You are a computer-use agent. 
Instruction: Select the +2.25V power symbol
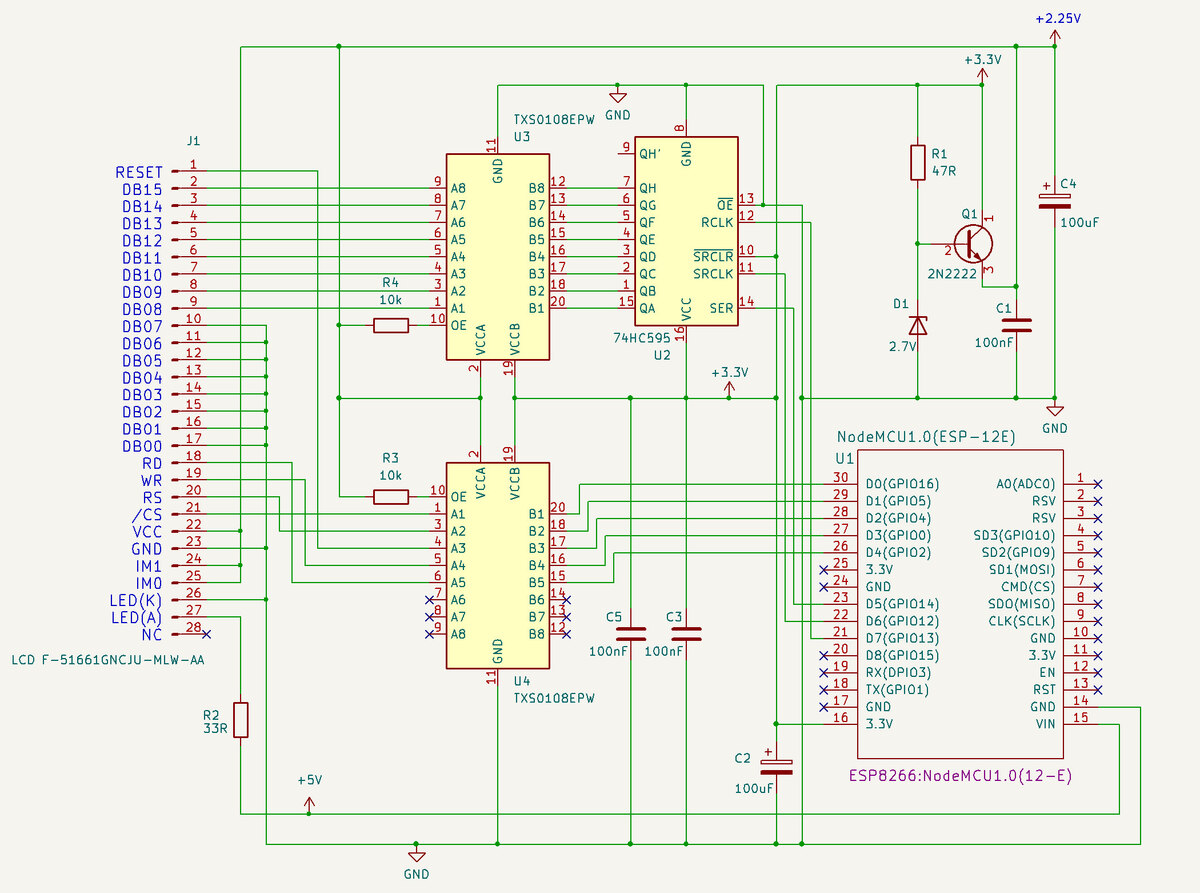coord(1054,34)
